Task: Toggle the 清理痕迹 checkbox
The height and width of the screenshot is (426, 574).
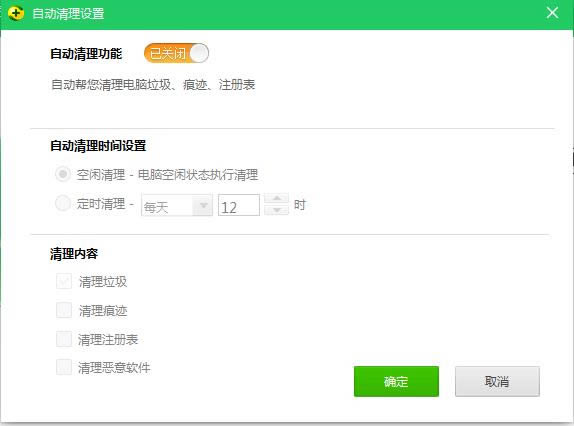Action: tap(64, 310)
